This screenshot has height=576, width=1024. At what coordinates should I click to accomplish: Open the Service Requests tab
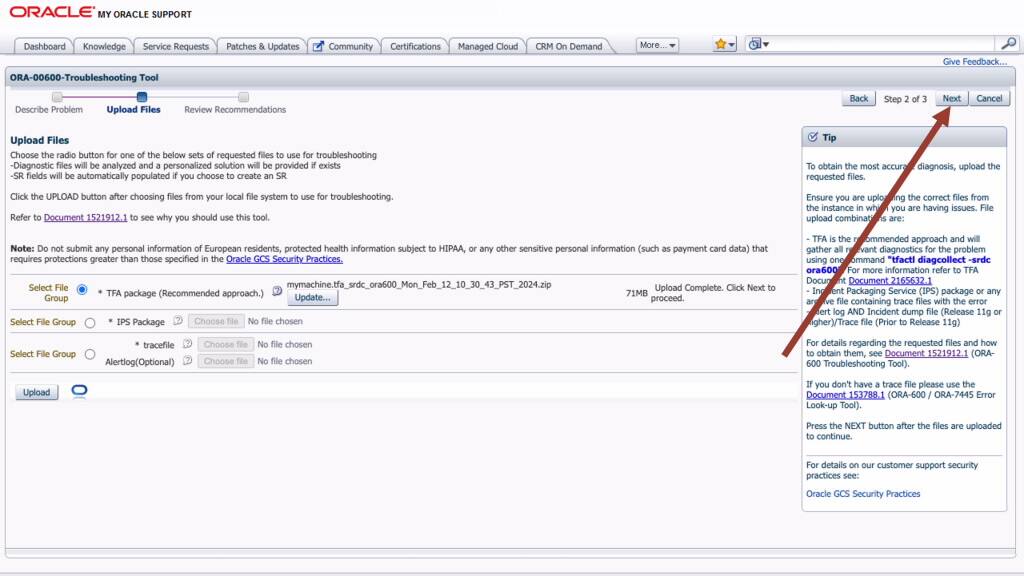[x=175, y=45]
